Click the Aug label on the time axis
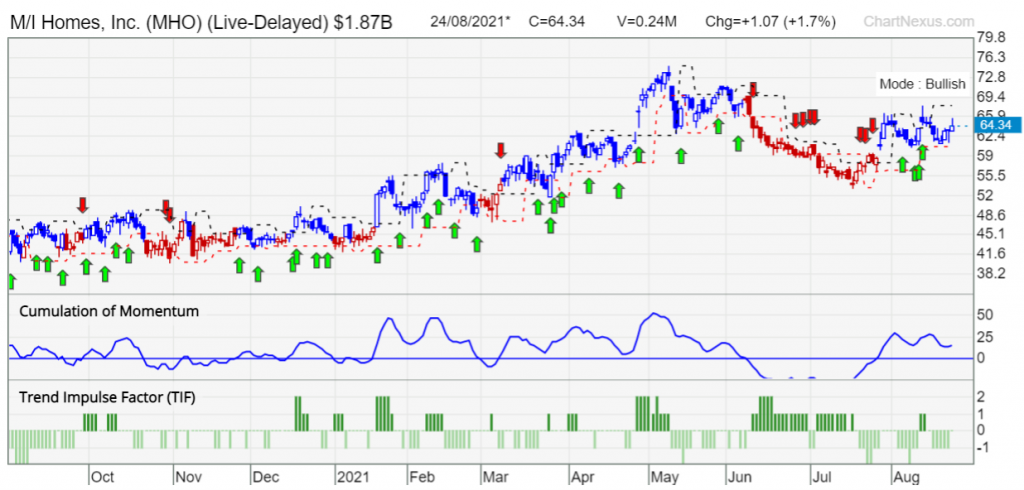This screenshot has height=490, width=1024. (906, 477)
